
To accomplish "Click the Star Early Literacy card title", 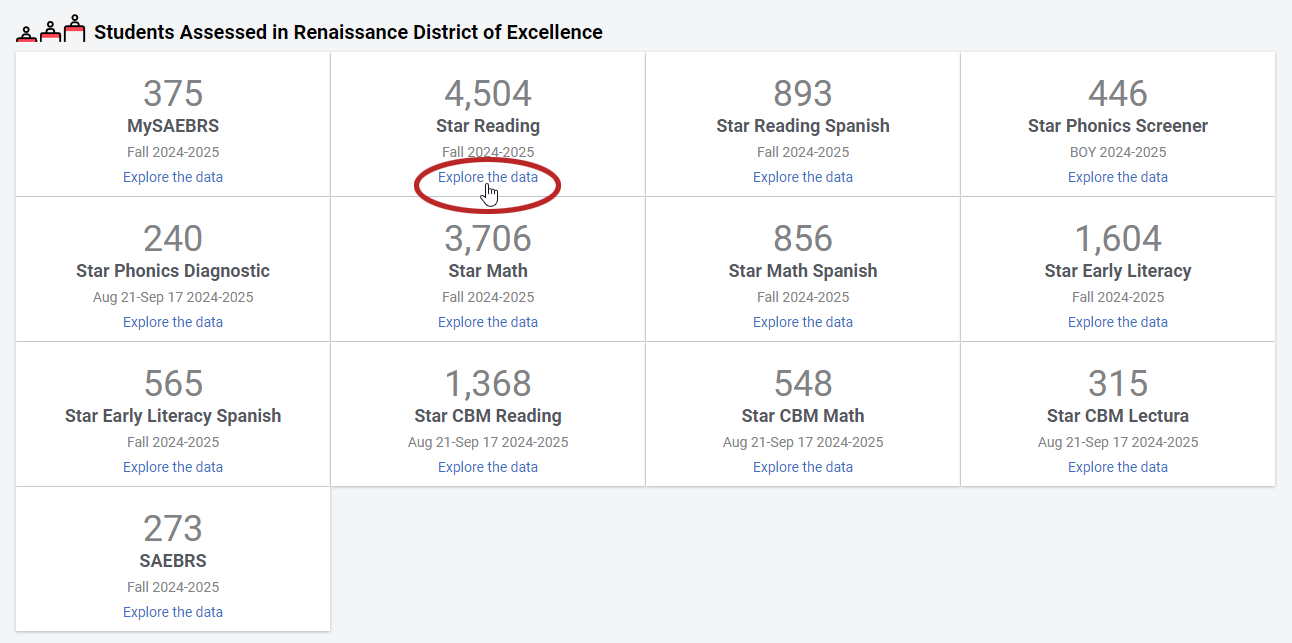I will [x=1118, y=271].
